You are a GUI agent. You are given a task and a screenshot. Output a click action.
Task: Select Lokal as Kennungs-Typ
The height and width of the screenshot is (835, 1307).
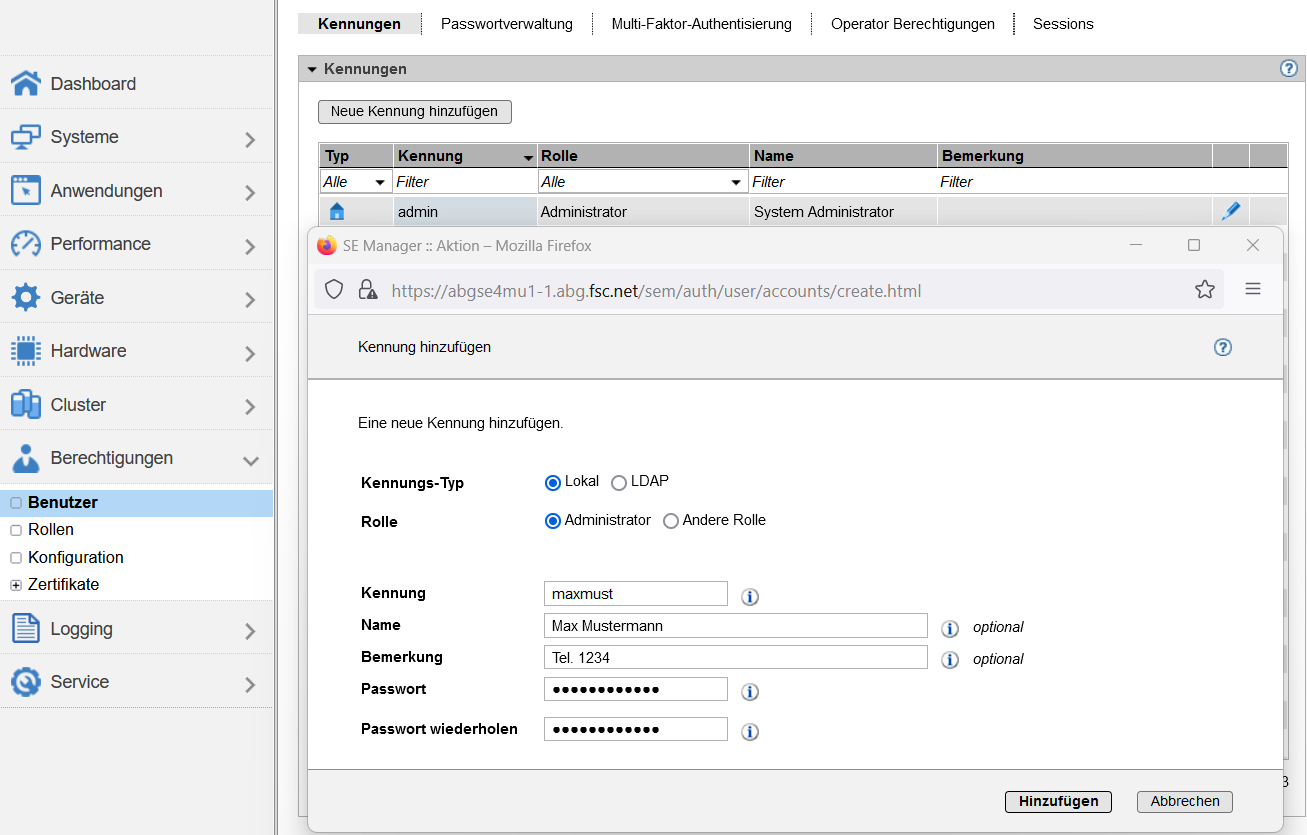click(553, 483)
